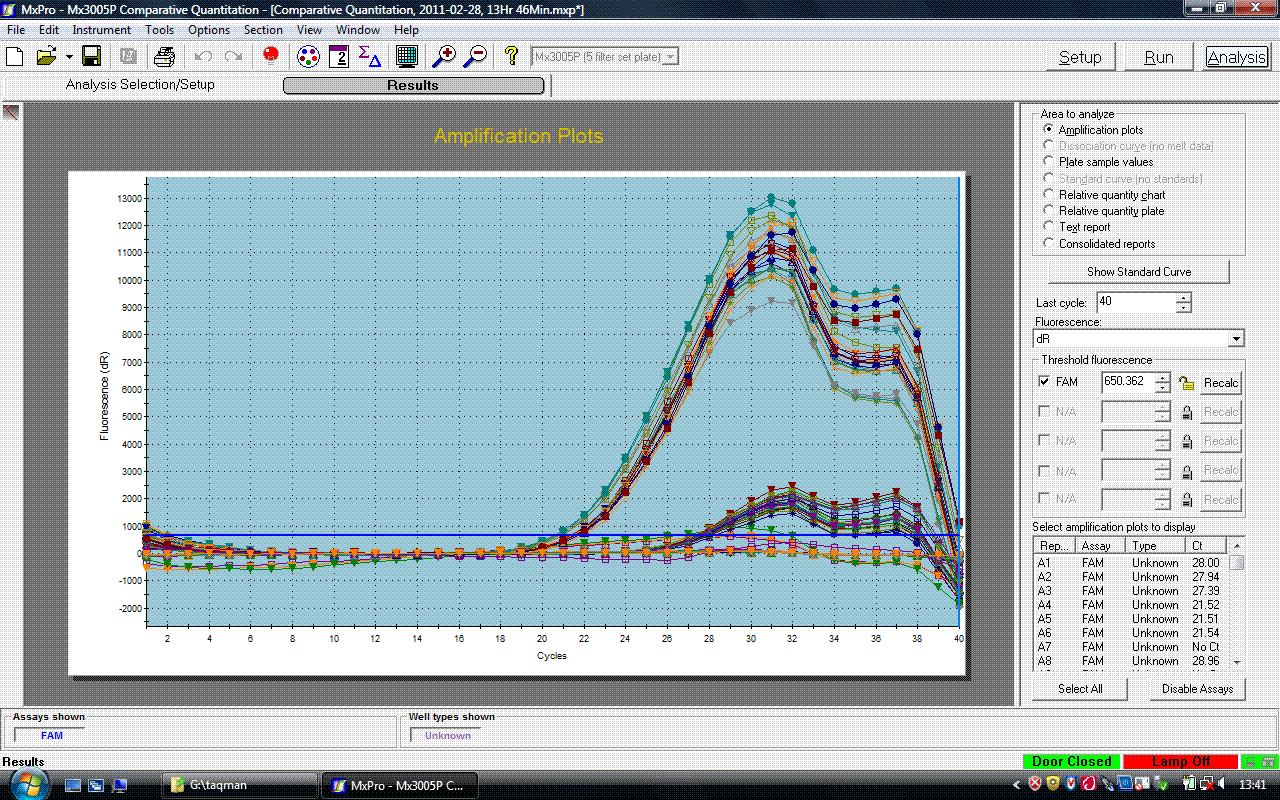This screenshot has height=800, width=1280.
Task: Click the yellow unlocked padlock for FAM threshold
Action: (x=1187, y=382)
